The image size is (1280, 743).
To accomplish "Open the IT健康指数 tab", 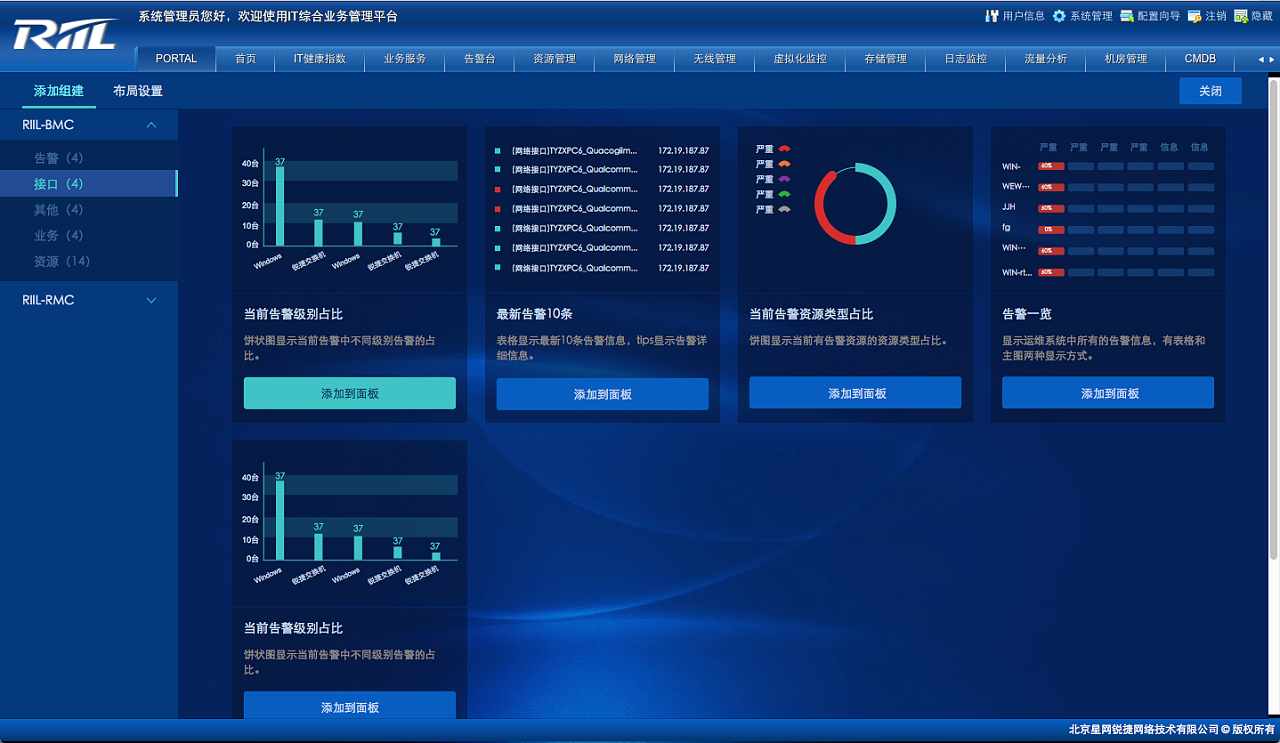I will [320, 59].
